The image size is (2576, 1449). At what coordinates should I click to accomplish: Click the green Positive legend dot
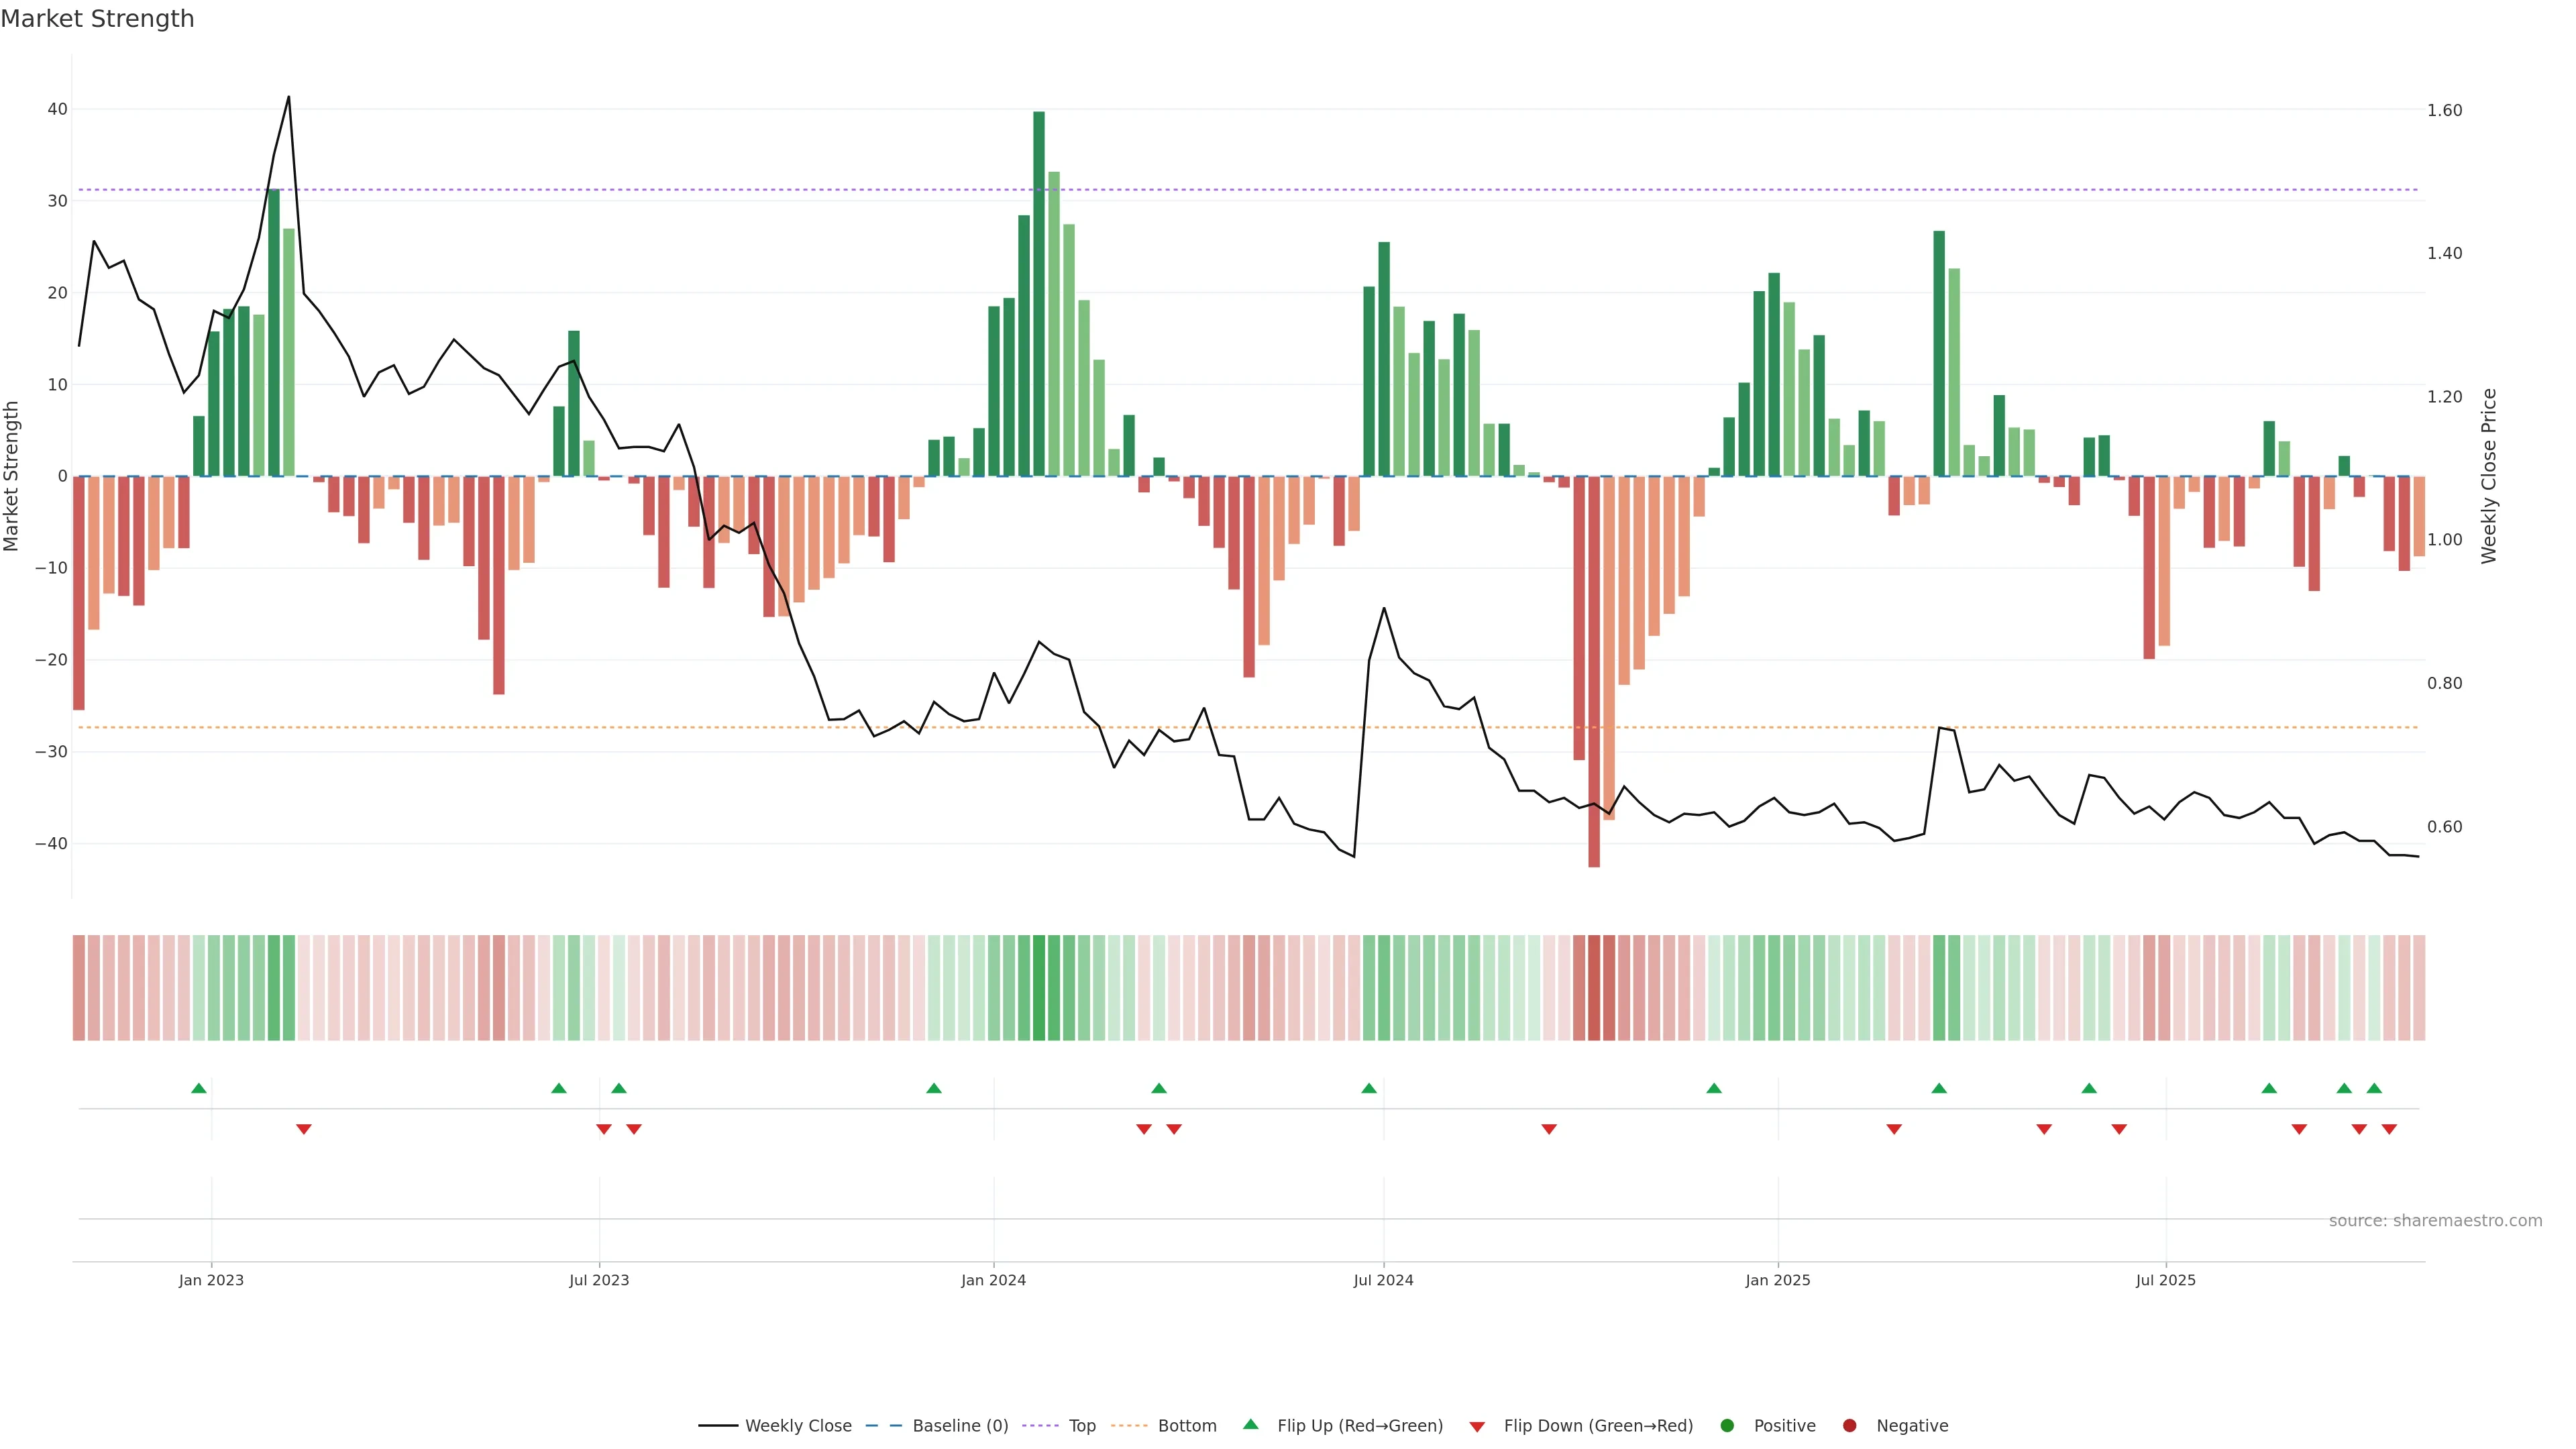pos(1726,1426)
